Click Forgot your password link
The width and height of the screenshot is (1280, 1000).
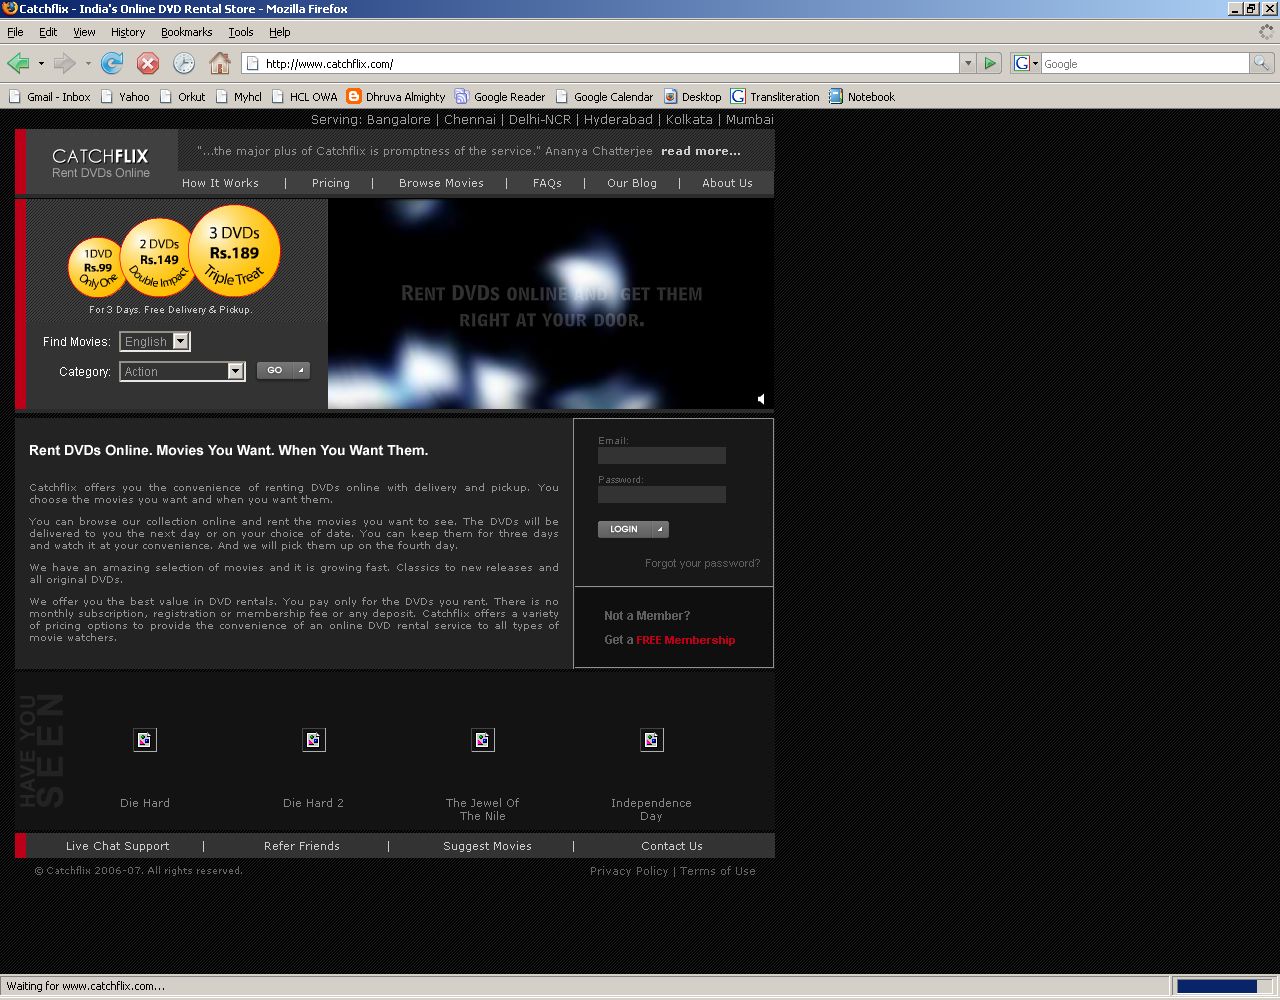[x=702, y=563]
